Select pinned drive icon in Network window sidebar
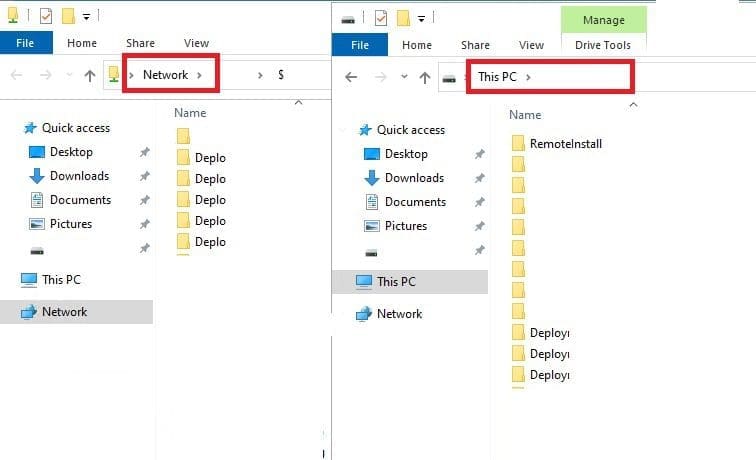 pos(37,251)
